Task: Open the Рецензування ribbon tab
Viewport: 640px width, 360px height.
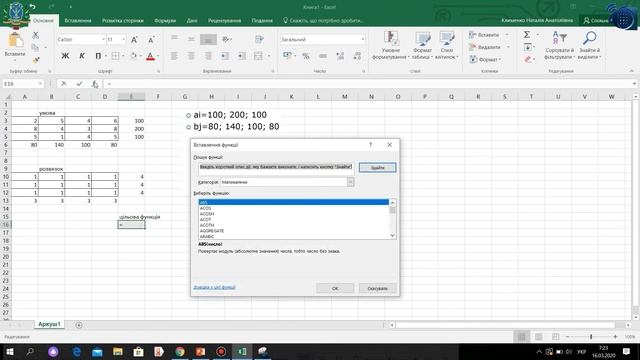Action: click(x=224, y=20)
